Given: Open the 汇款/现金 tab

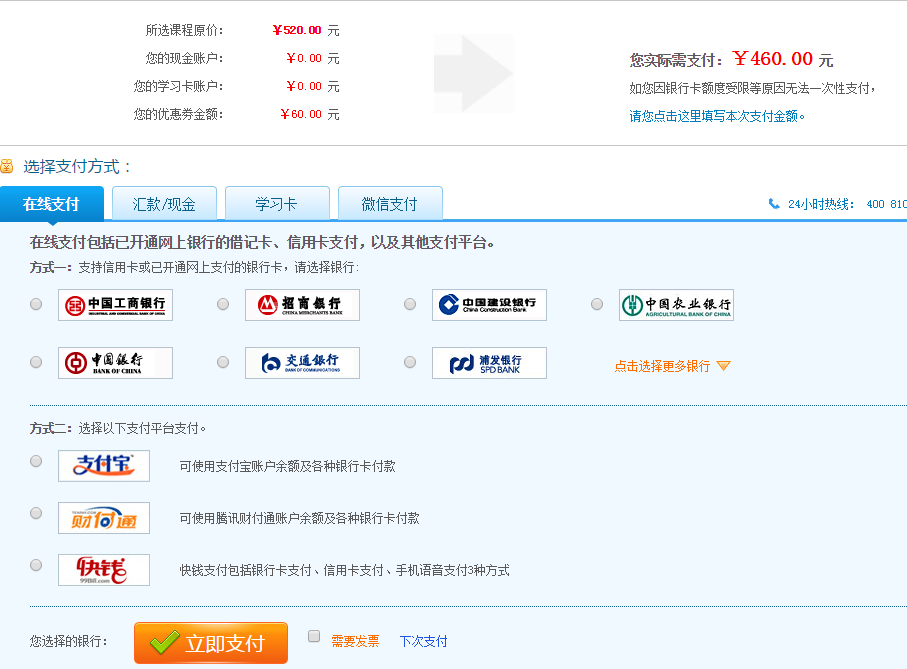Looking at the screenshot, I should pyautogui.click(x=164, y=204).
